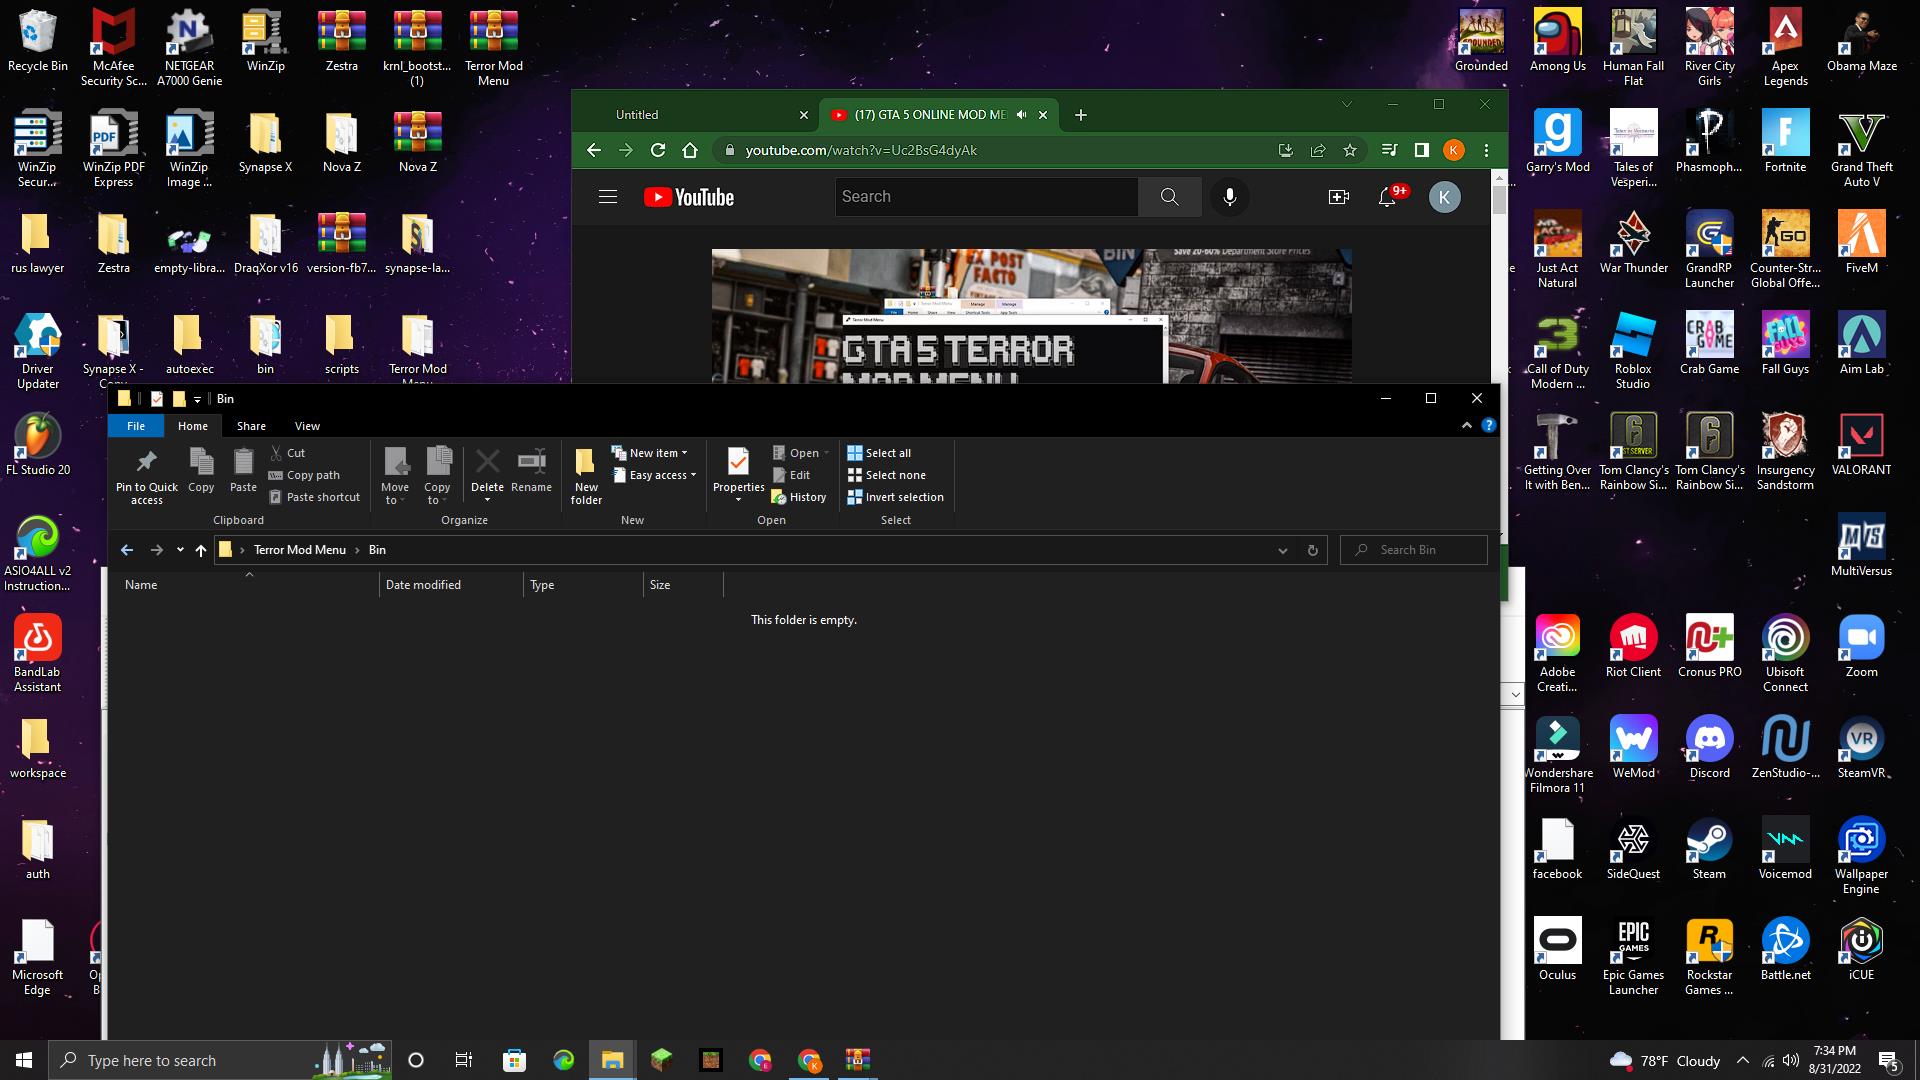Switch to the View ribbon tab
The height and width of the screenshot is (1080, 1920).
pos(307,426)
